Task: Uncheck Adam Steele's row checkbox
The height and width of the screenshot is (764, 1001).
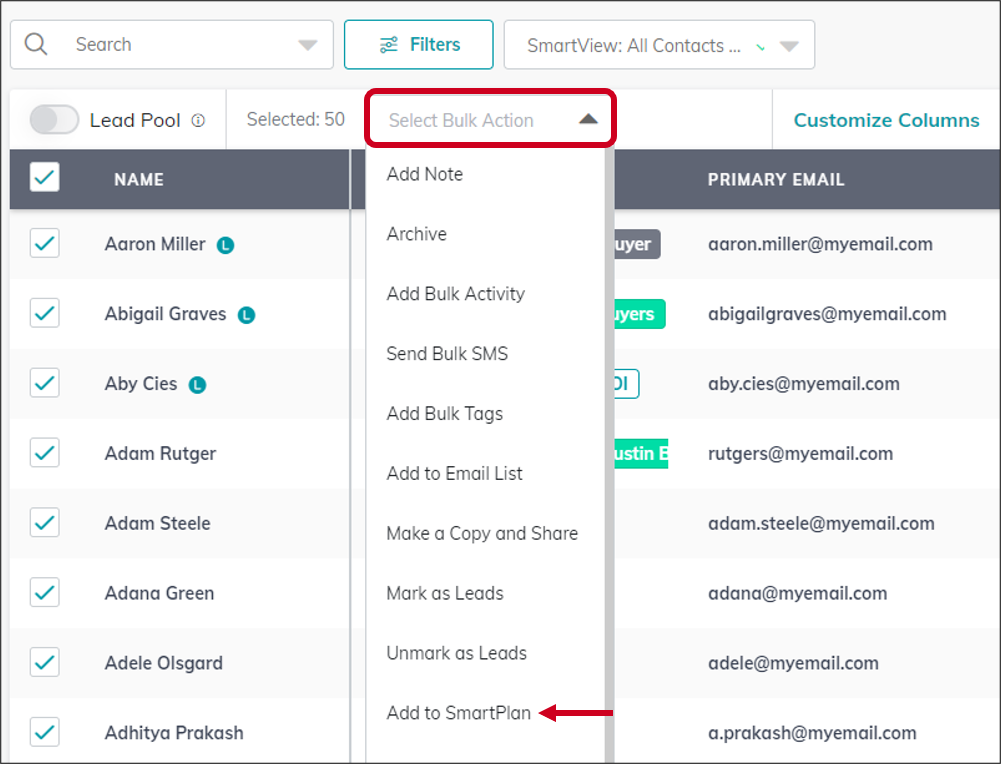Action: coord(45,522)
